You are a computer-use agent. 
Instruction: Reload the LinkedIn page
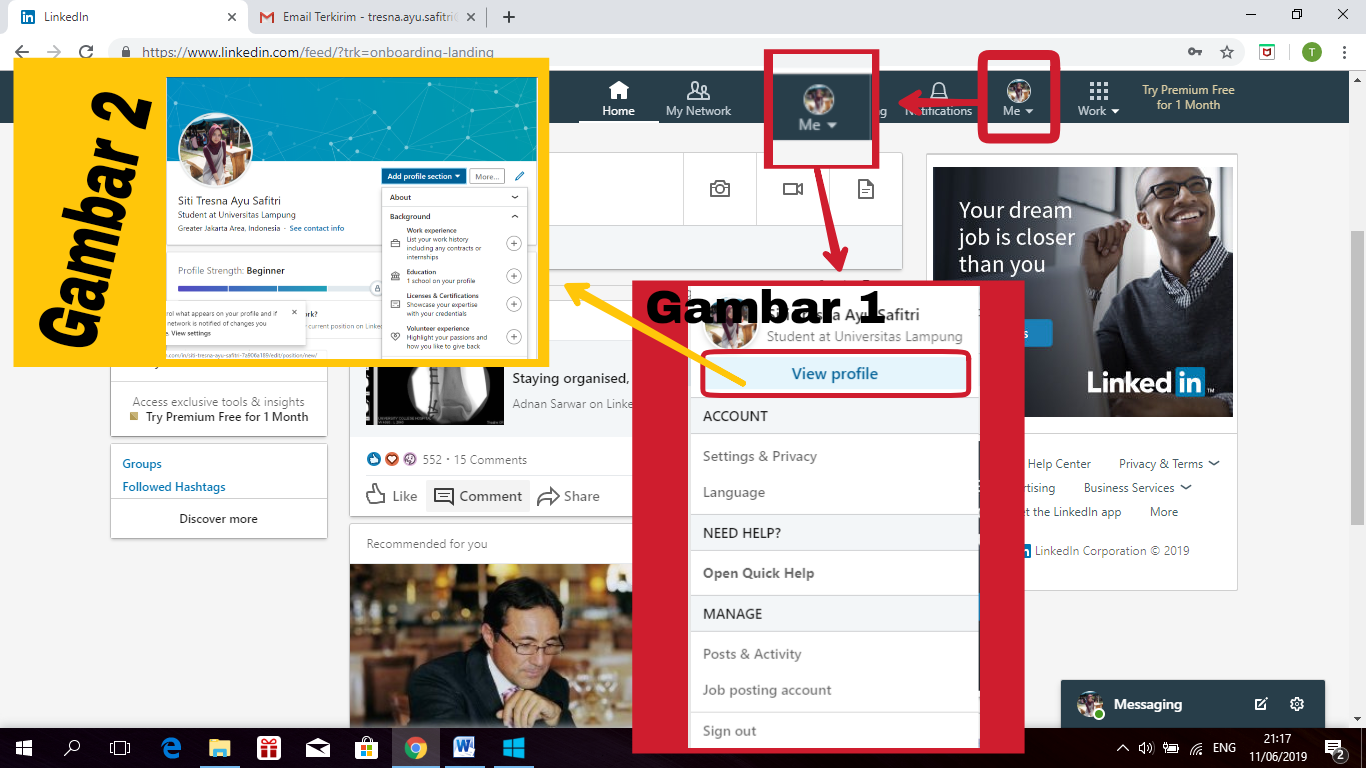[86, 52]
